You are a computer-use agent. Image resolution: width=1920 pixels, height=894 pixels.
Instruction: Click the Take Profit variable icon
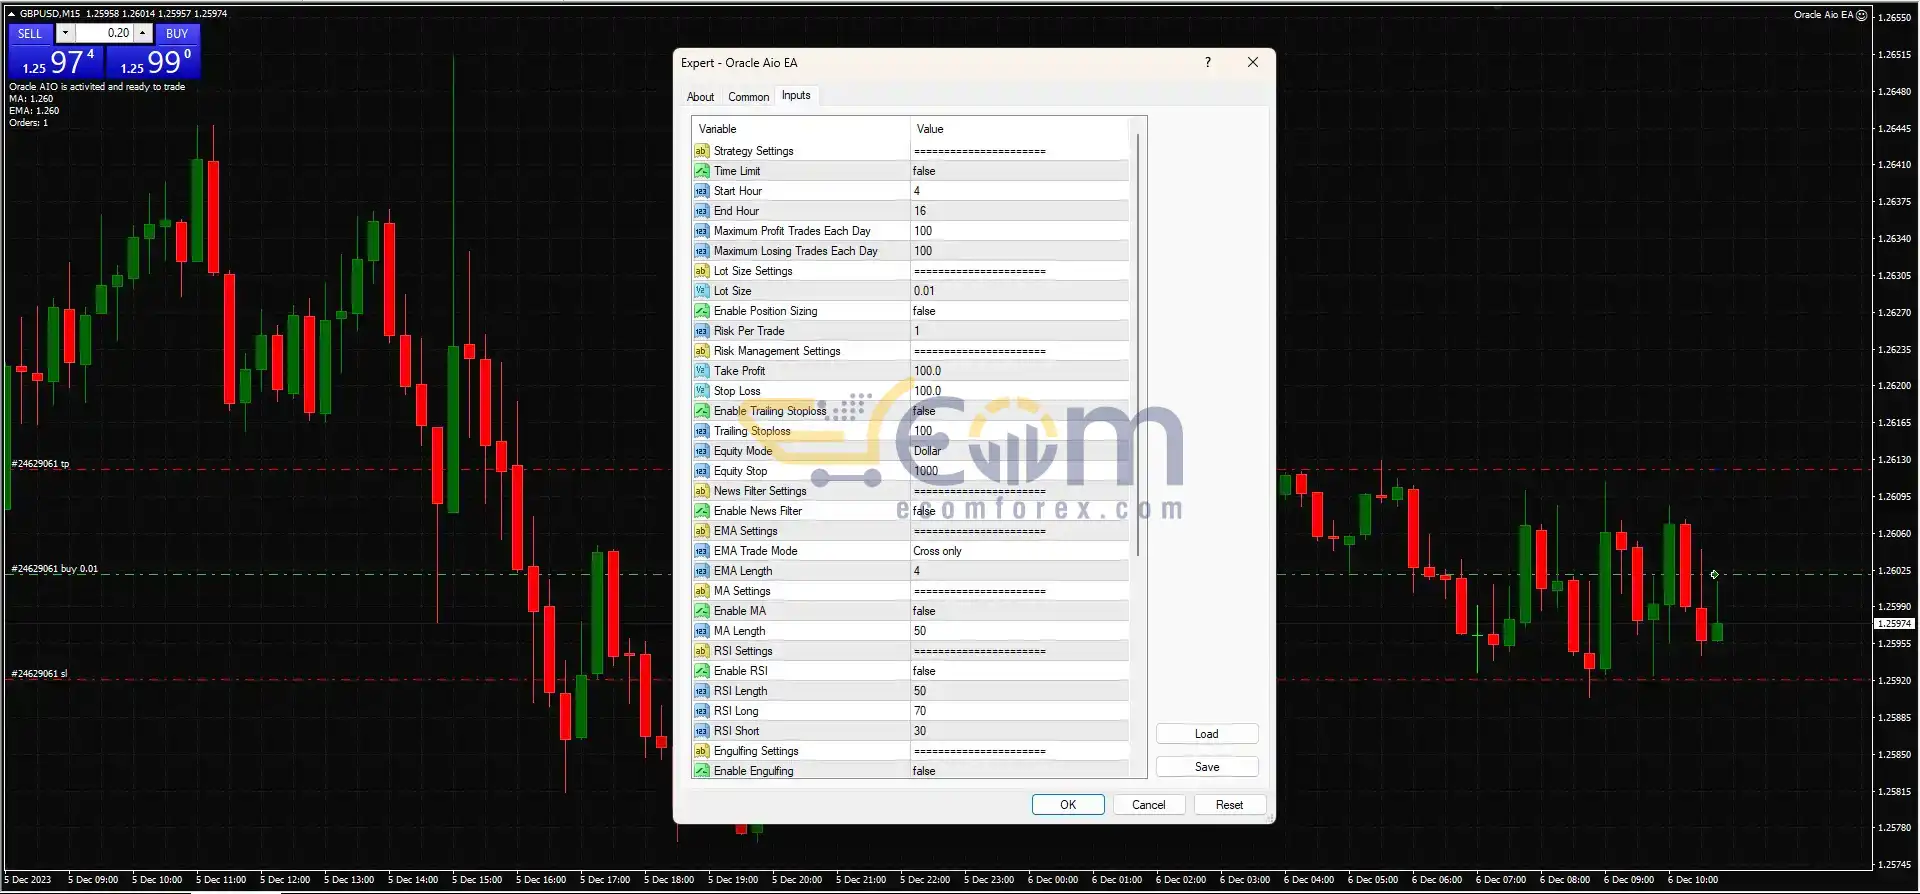(x=701, y=371)
